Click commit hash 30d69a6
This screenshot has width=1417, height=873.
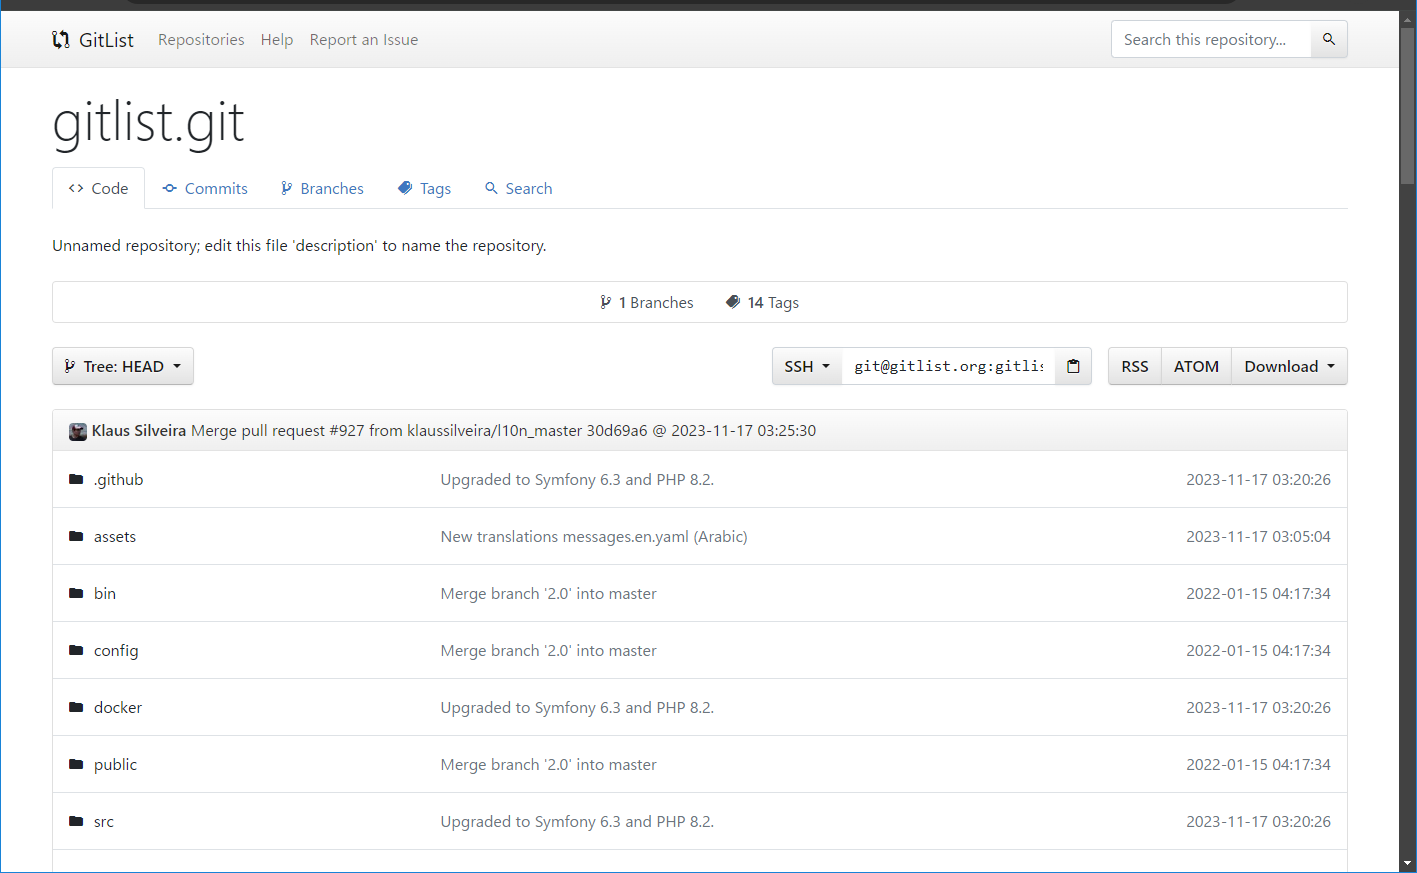point(617,430)
